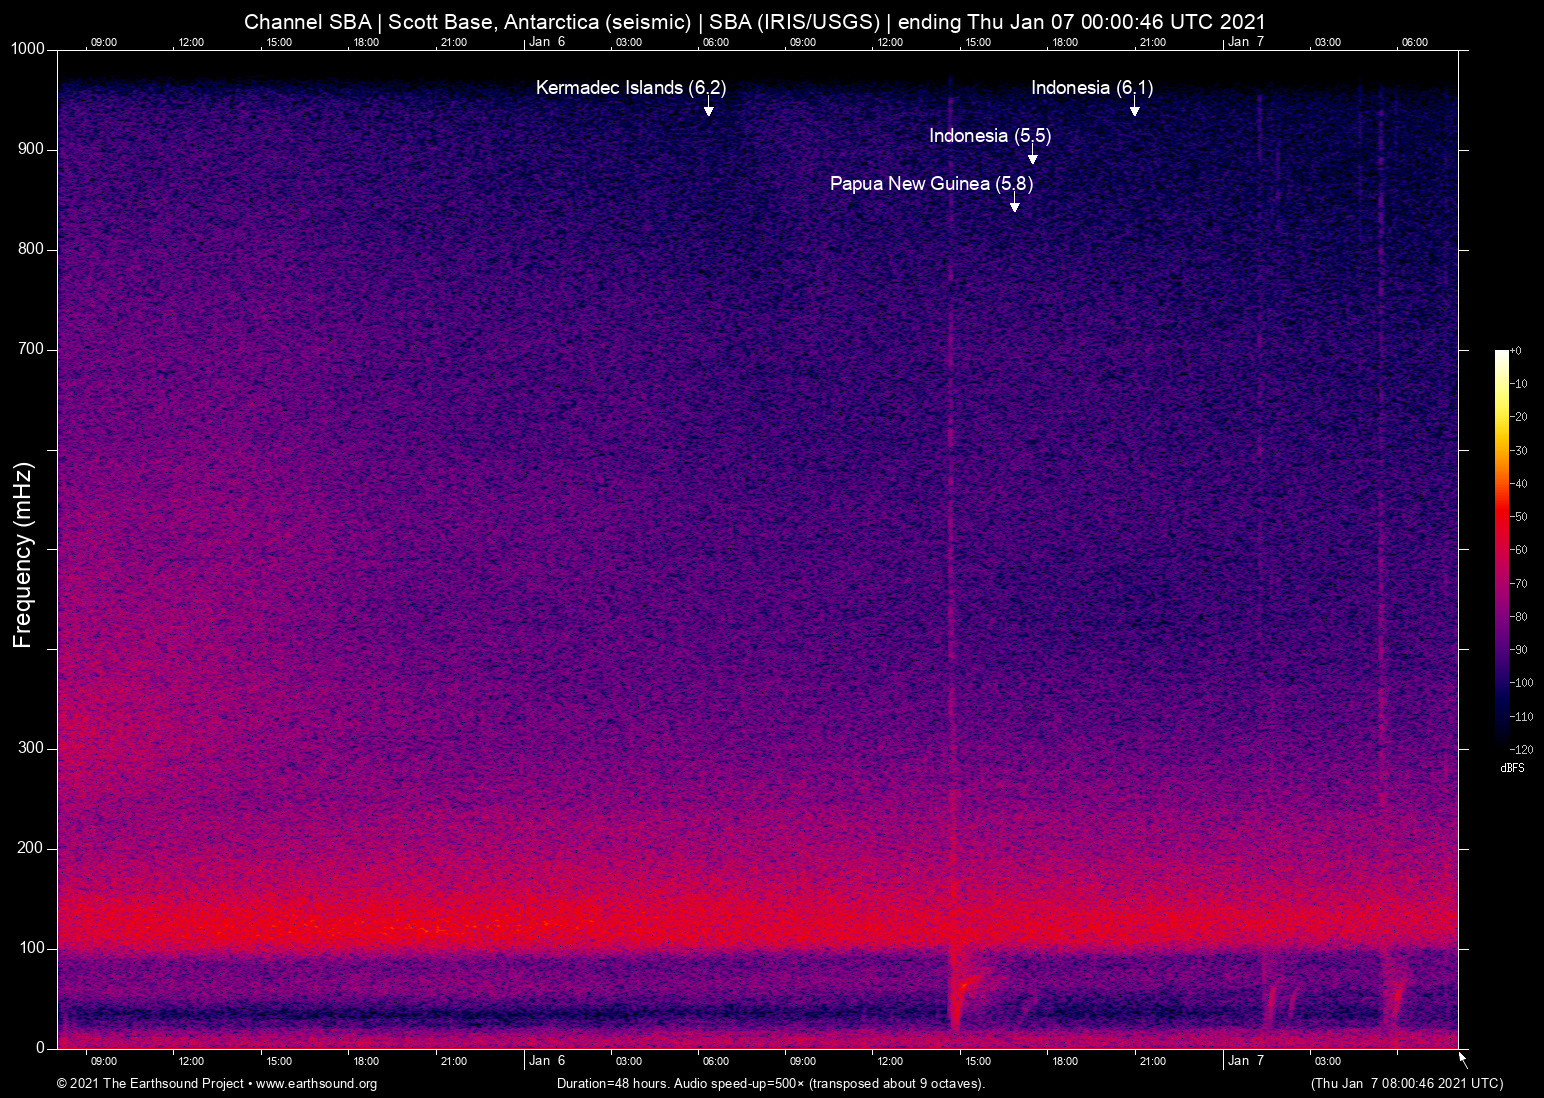1544x1098 pixels.
Task: Click the arrow below Papua New Guinea (5.8)
Action: coord(1014,203)
